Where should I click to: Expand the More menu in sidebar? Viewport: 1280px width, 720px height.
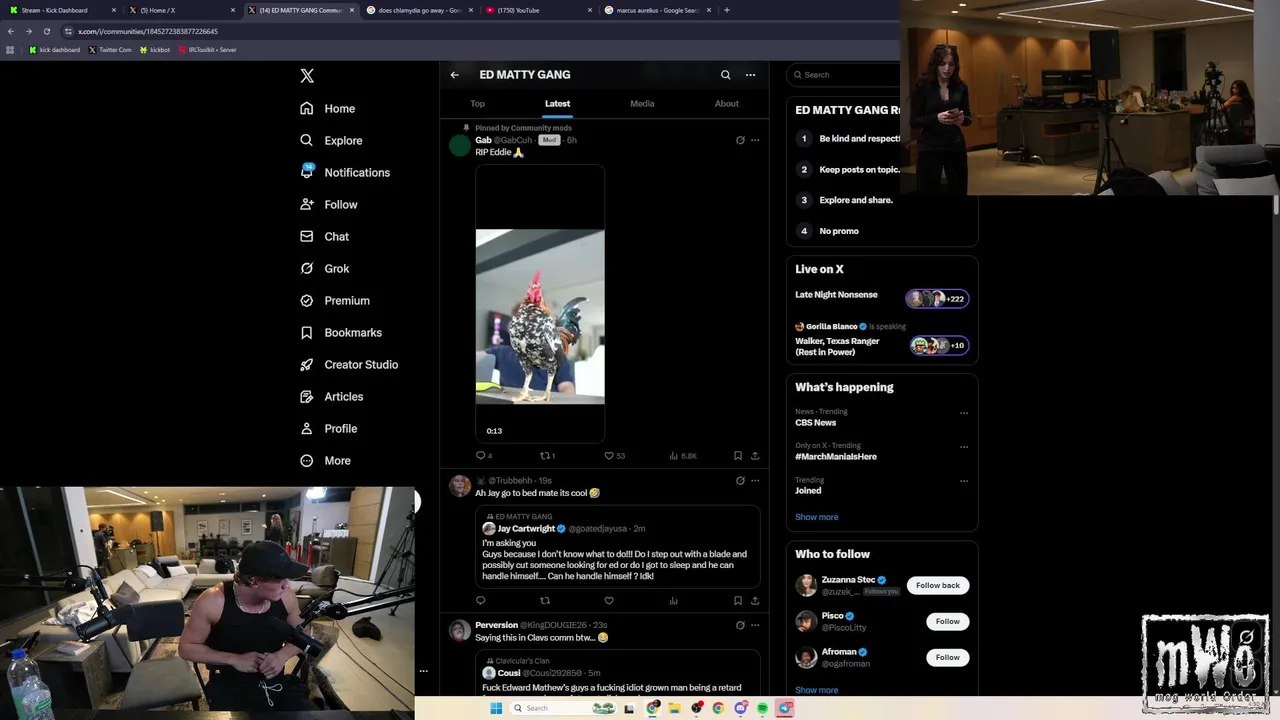(326, 460)
